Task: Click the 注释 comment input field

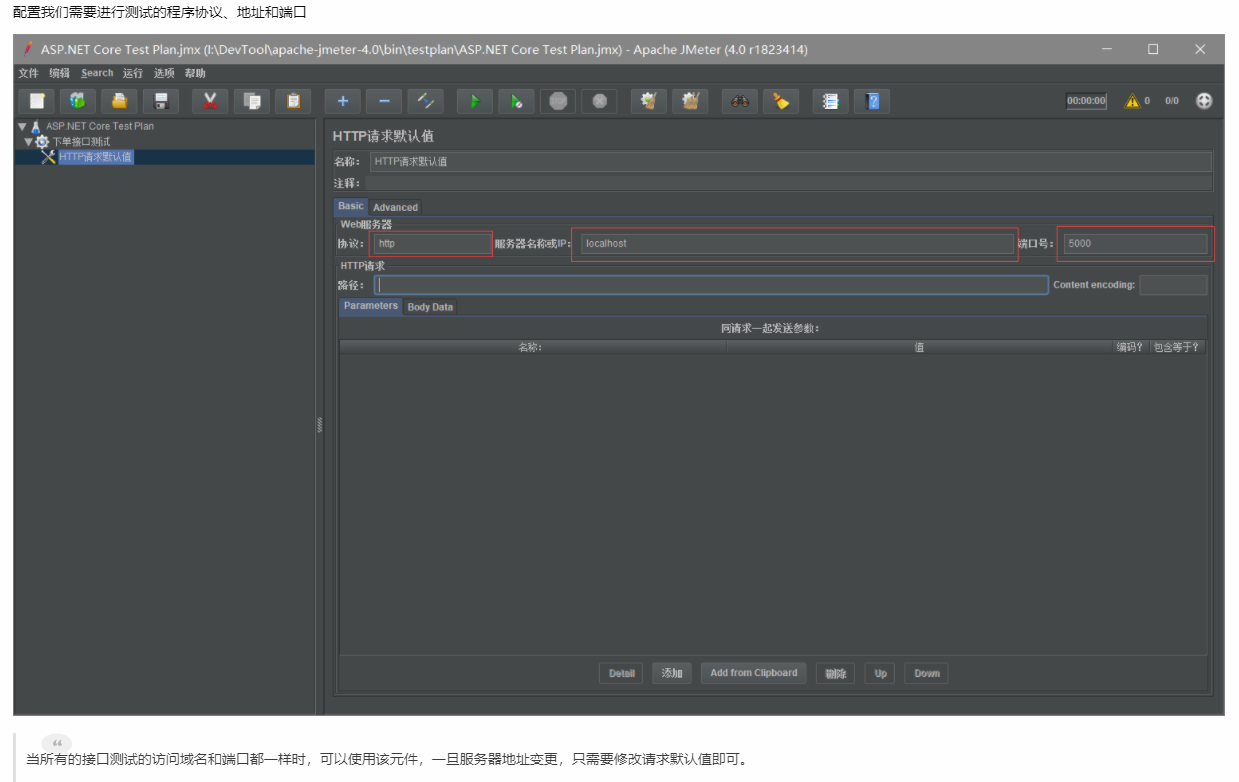Action: 788,183
